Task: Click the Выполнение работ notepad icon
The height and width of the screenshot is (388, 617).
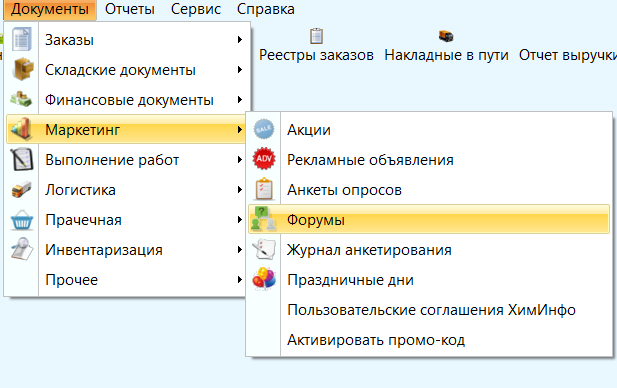Action: [22, 159]
